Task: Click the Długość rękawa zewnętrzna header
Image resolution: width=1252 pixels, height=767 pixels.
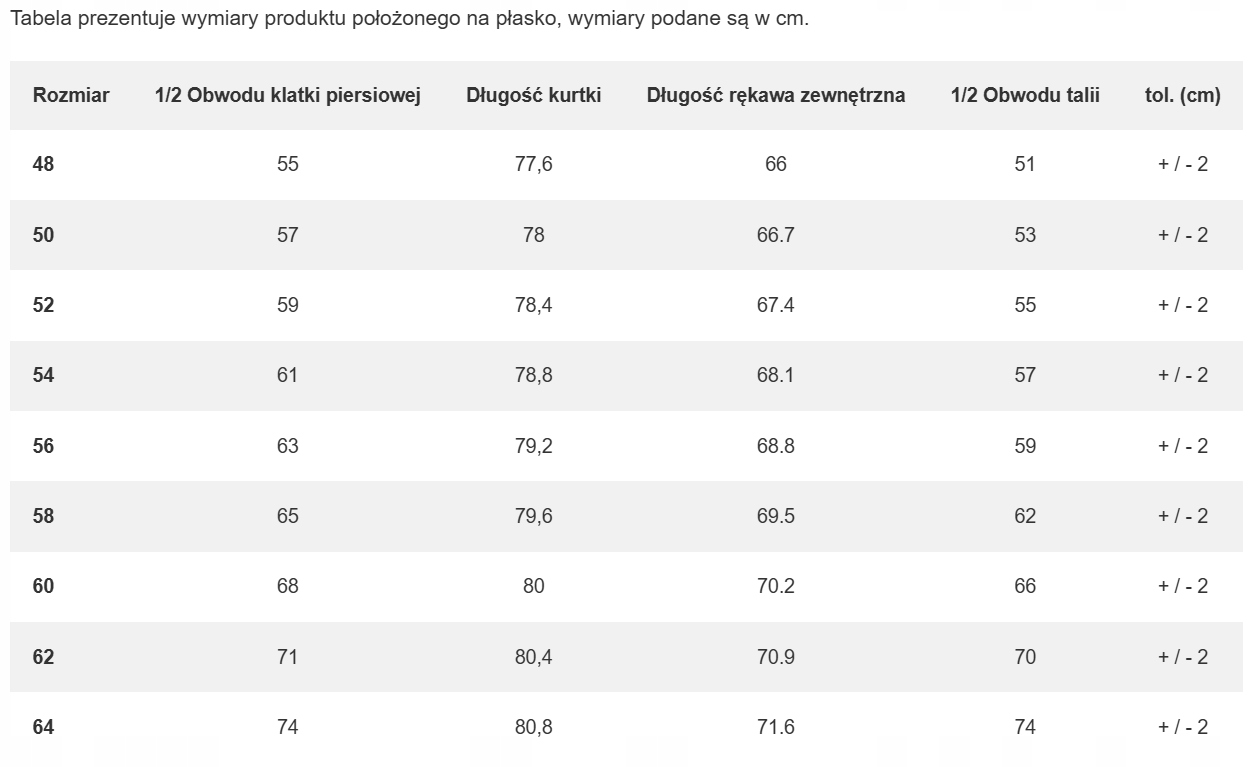Action: (x=776, y=95)
